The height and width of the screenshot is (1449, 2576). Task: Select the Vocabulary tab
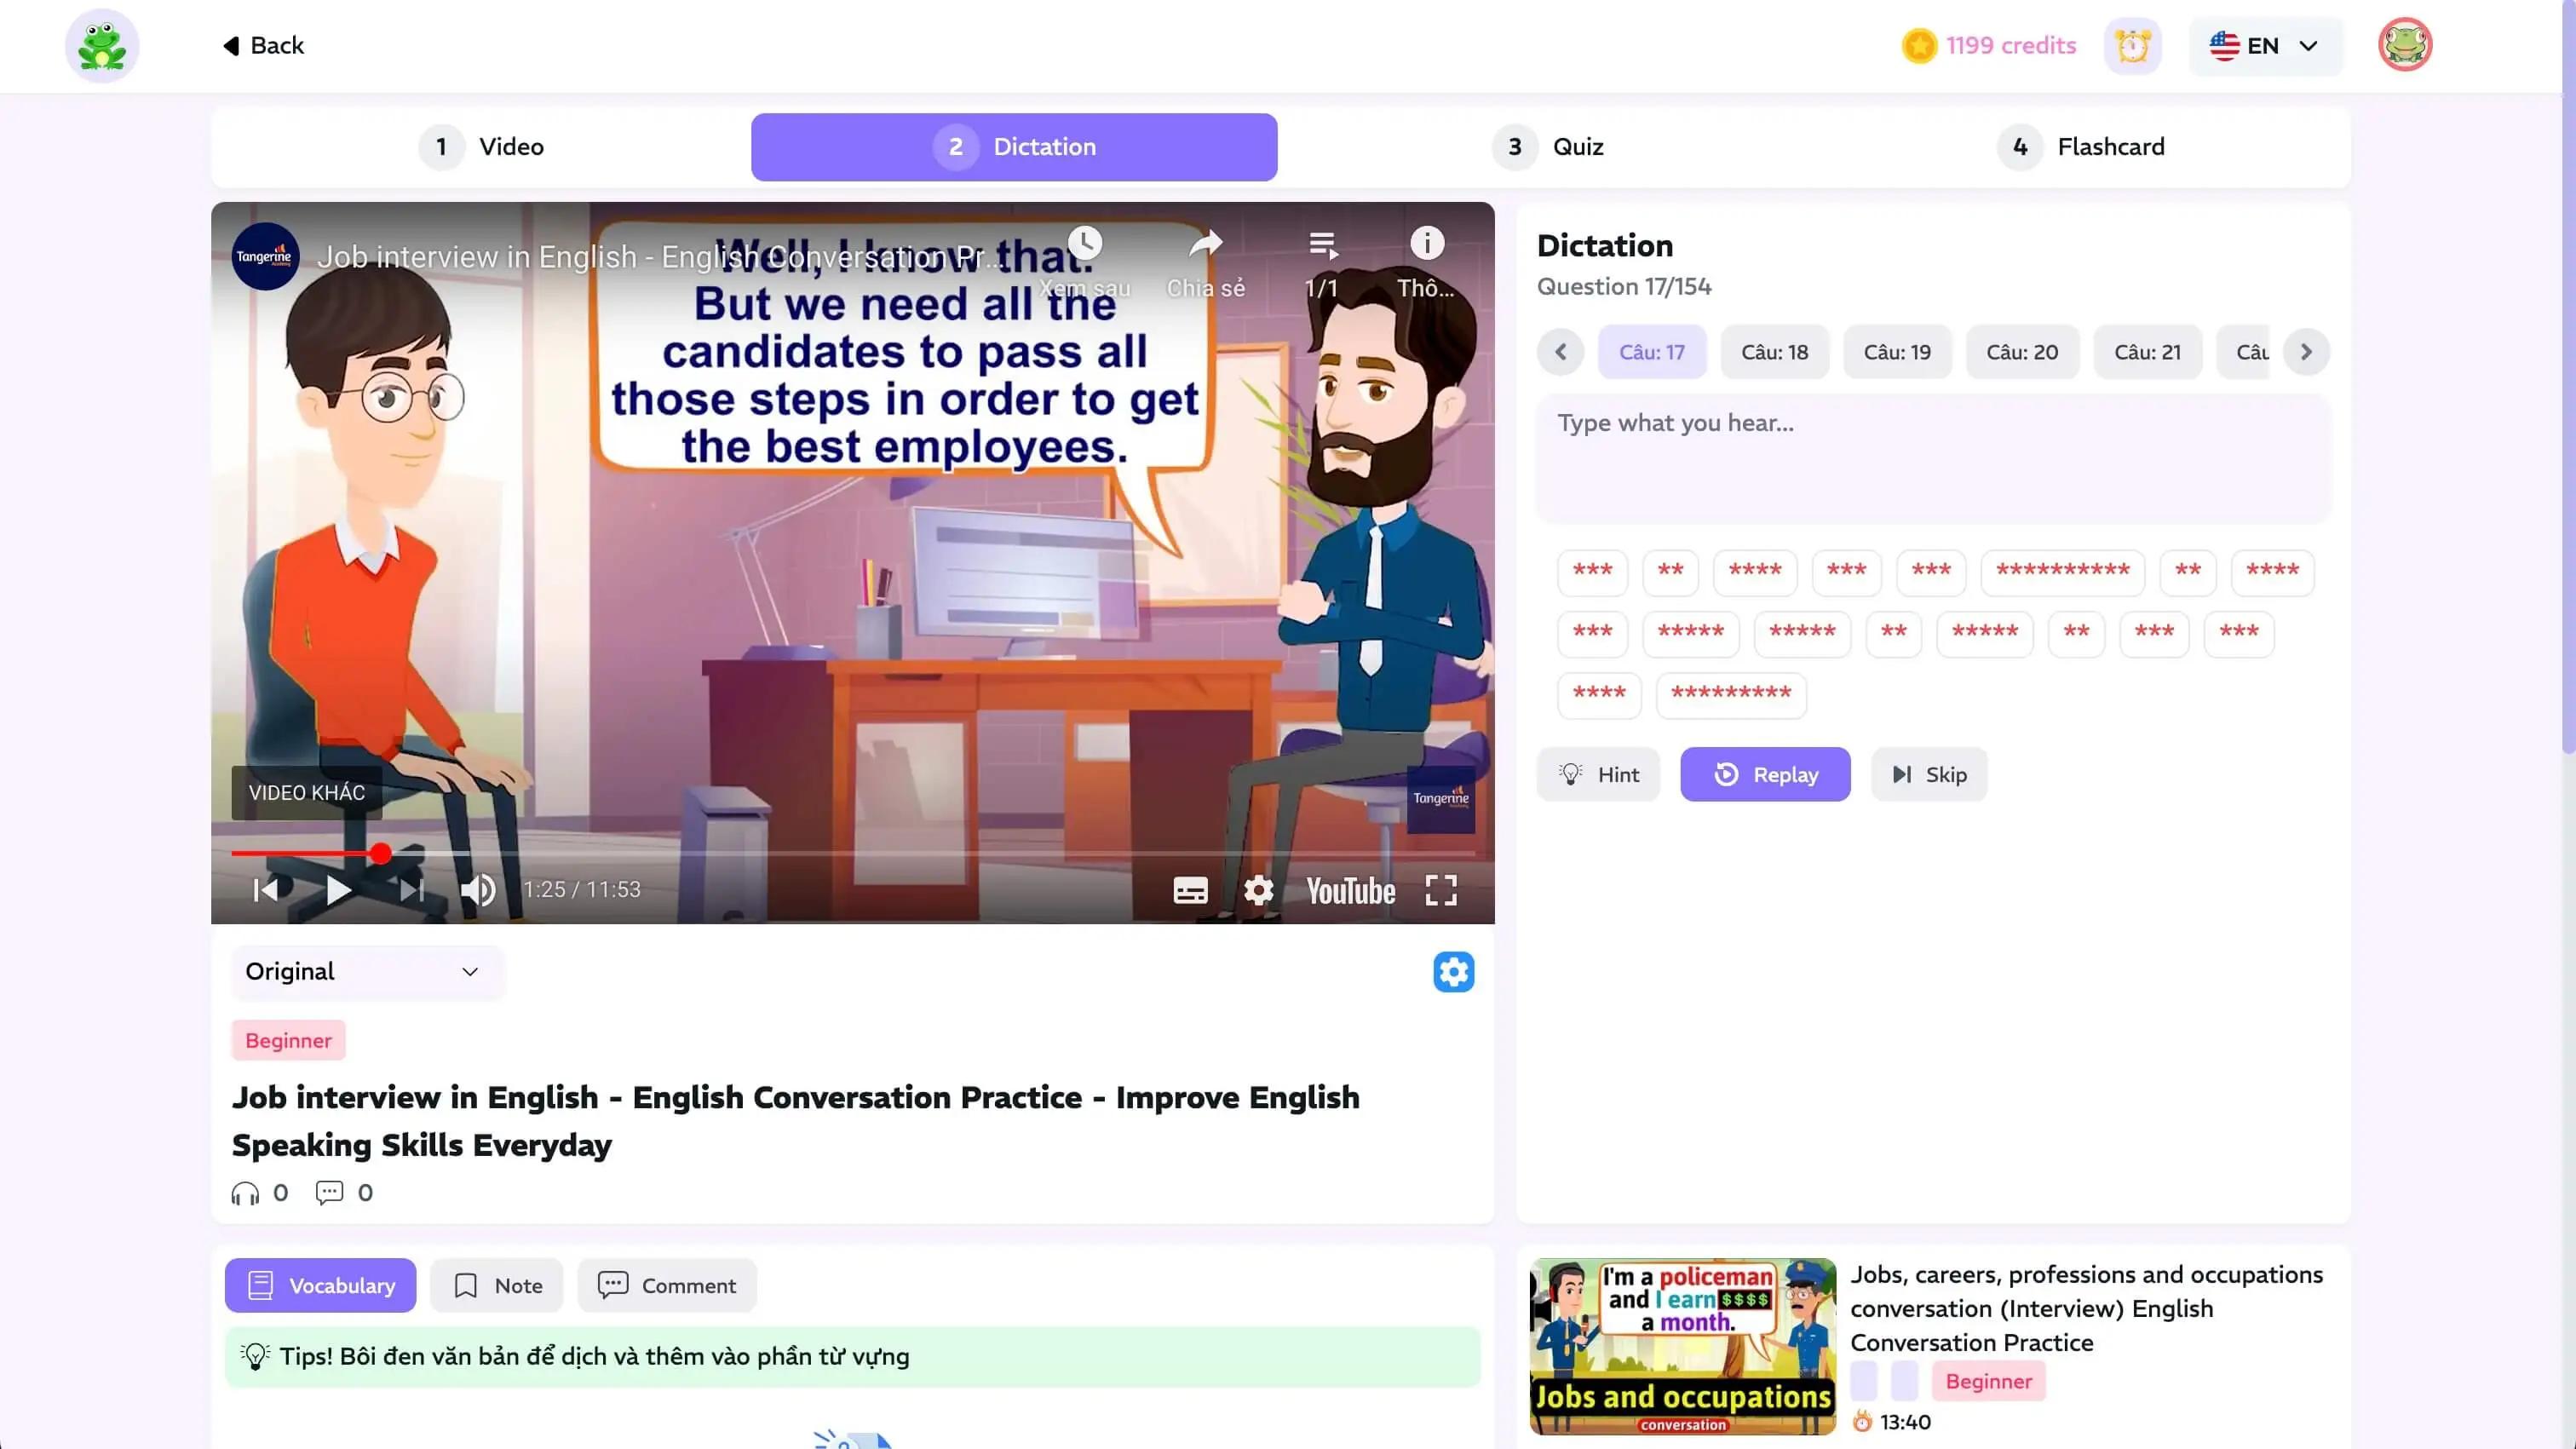(320, 1286)
